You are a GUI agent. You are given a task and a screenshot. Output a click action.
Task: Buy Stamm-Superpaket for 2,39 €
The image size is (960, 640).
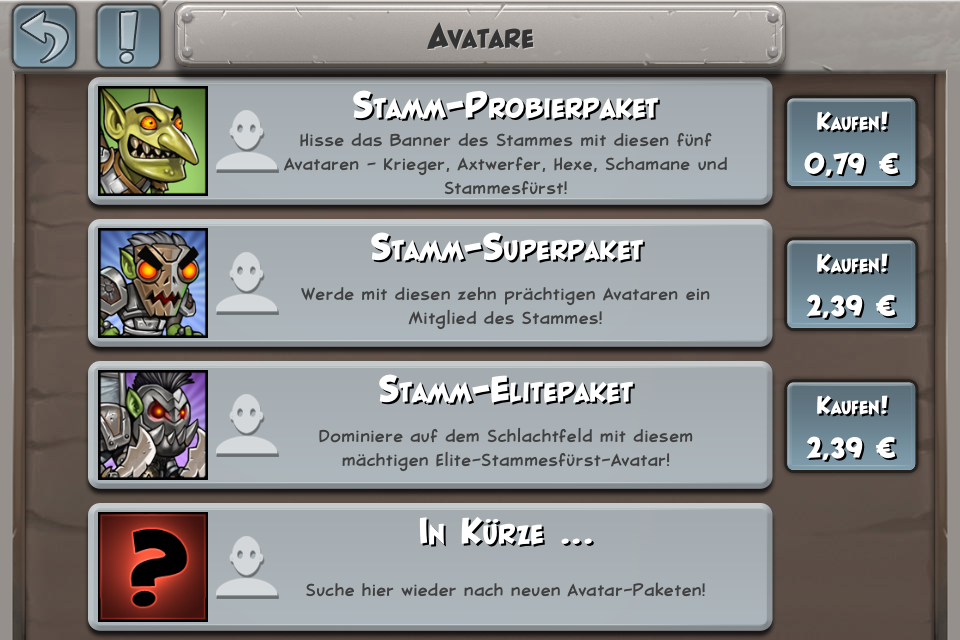(x=851, y=284)
